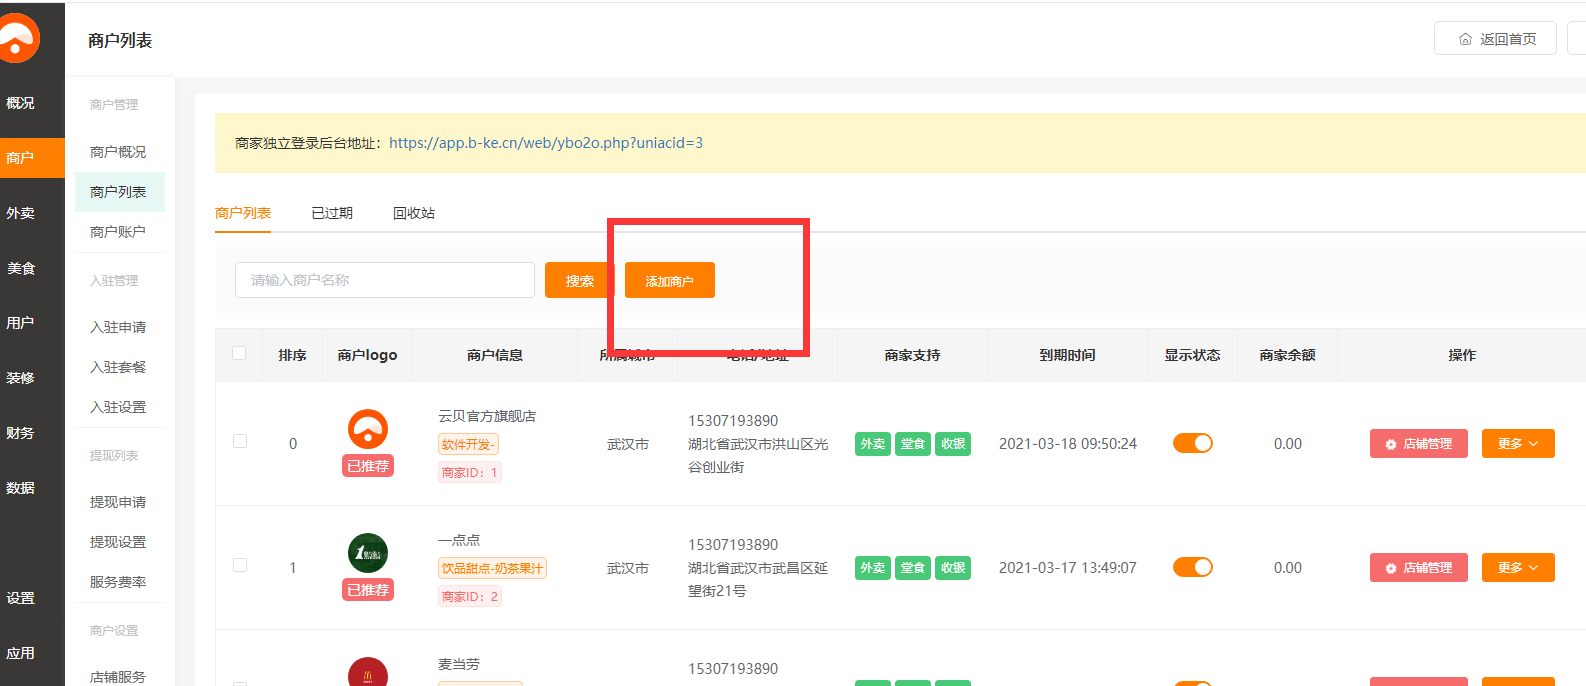Switch to the 已过期 tab
Screen dimensions: 1586x686
(332, 213)
